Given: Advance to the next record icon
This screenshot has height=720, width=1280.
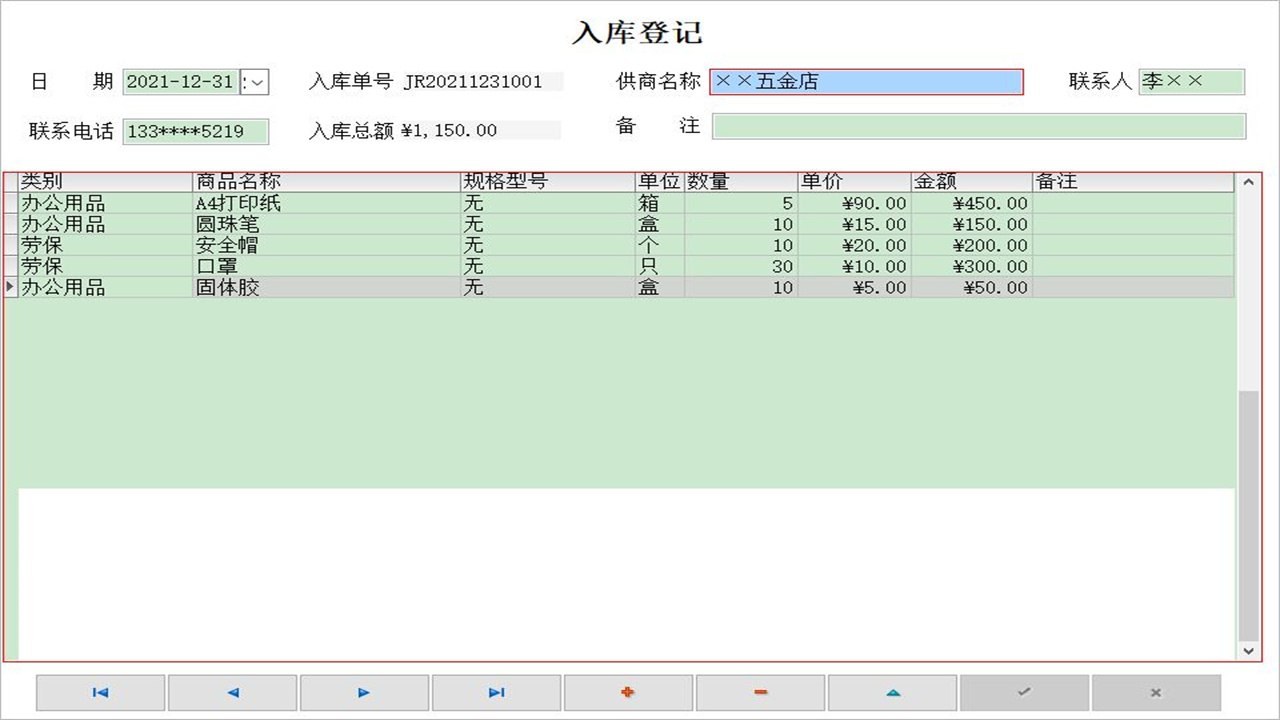Looking at the screenshot, I should coord(363,692).
